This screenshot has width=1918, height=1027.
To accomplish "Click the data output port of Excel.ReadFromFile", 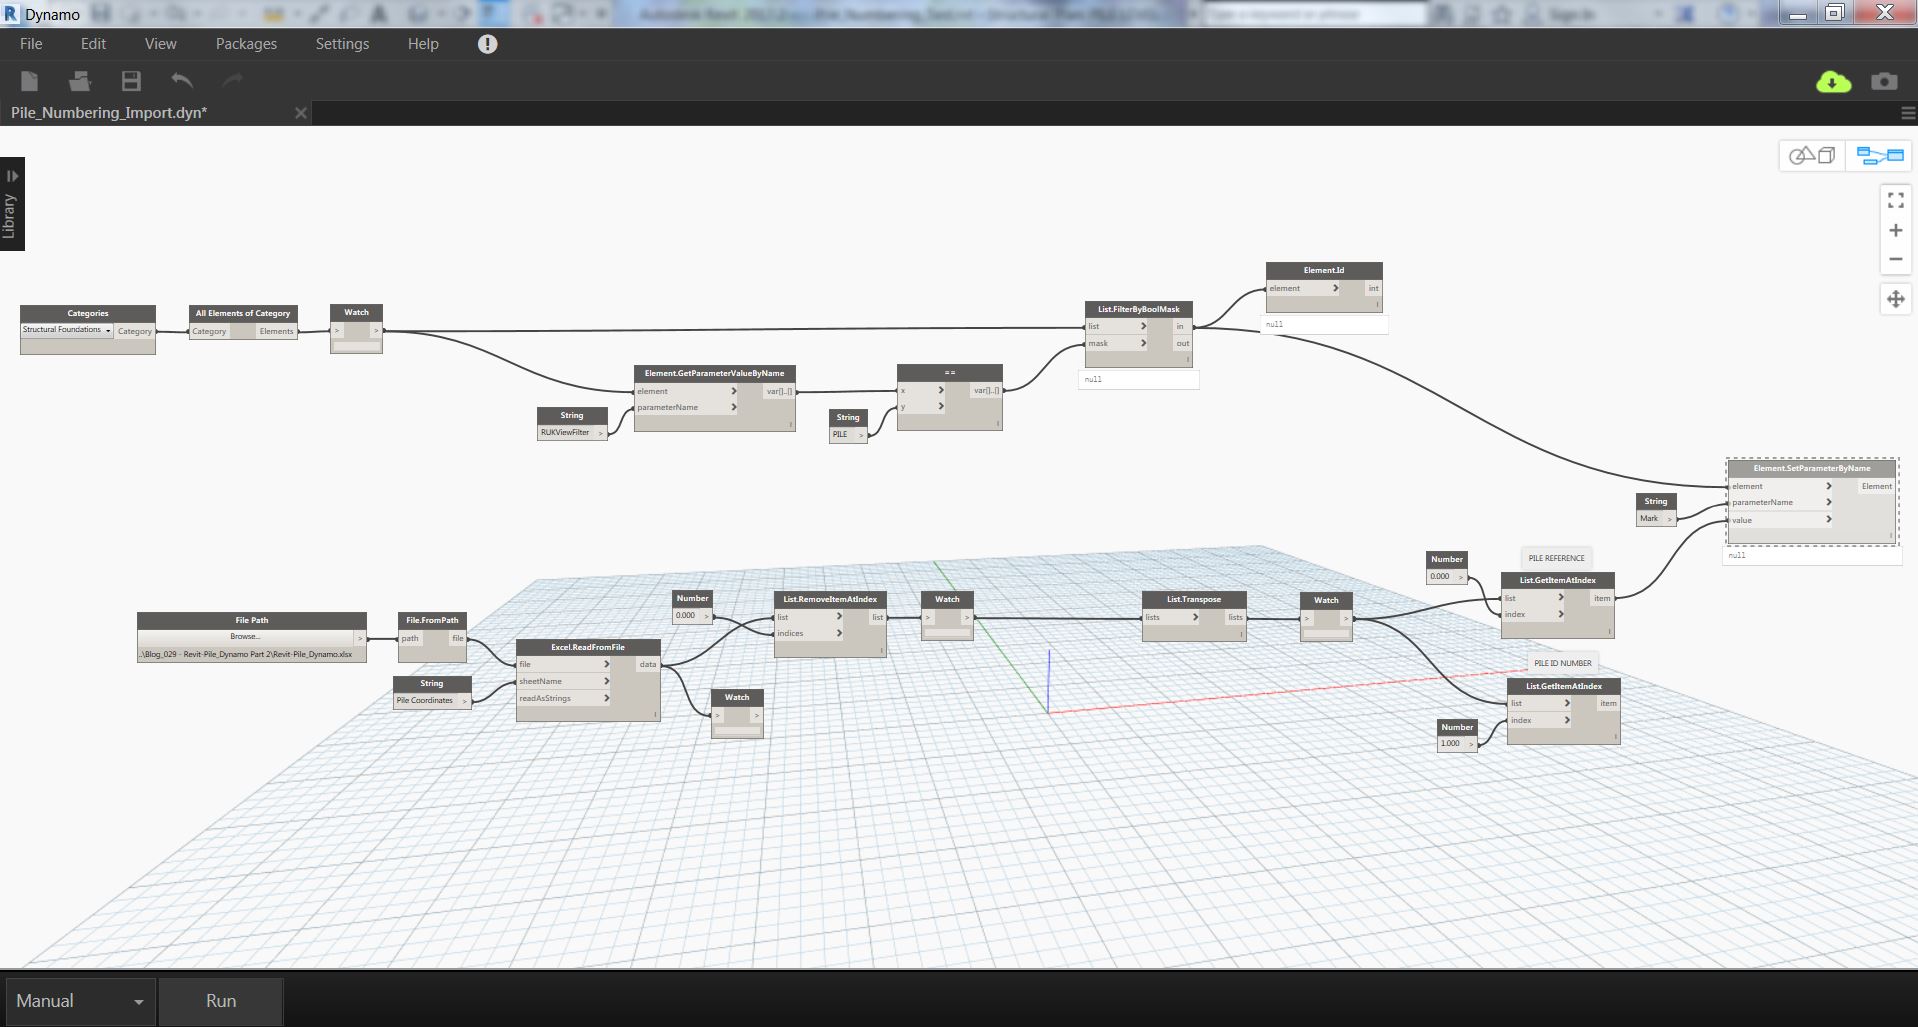I will coord(648,664).
